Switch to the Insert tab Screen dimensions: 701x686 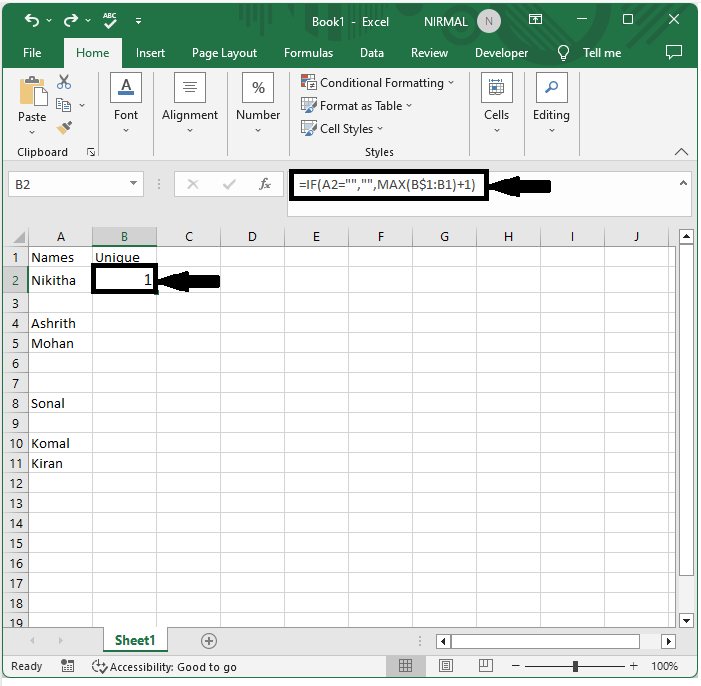150,53
